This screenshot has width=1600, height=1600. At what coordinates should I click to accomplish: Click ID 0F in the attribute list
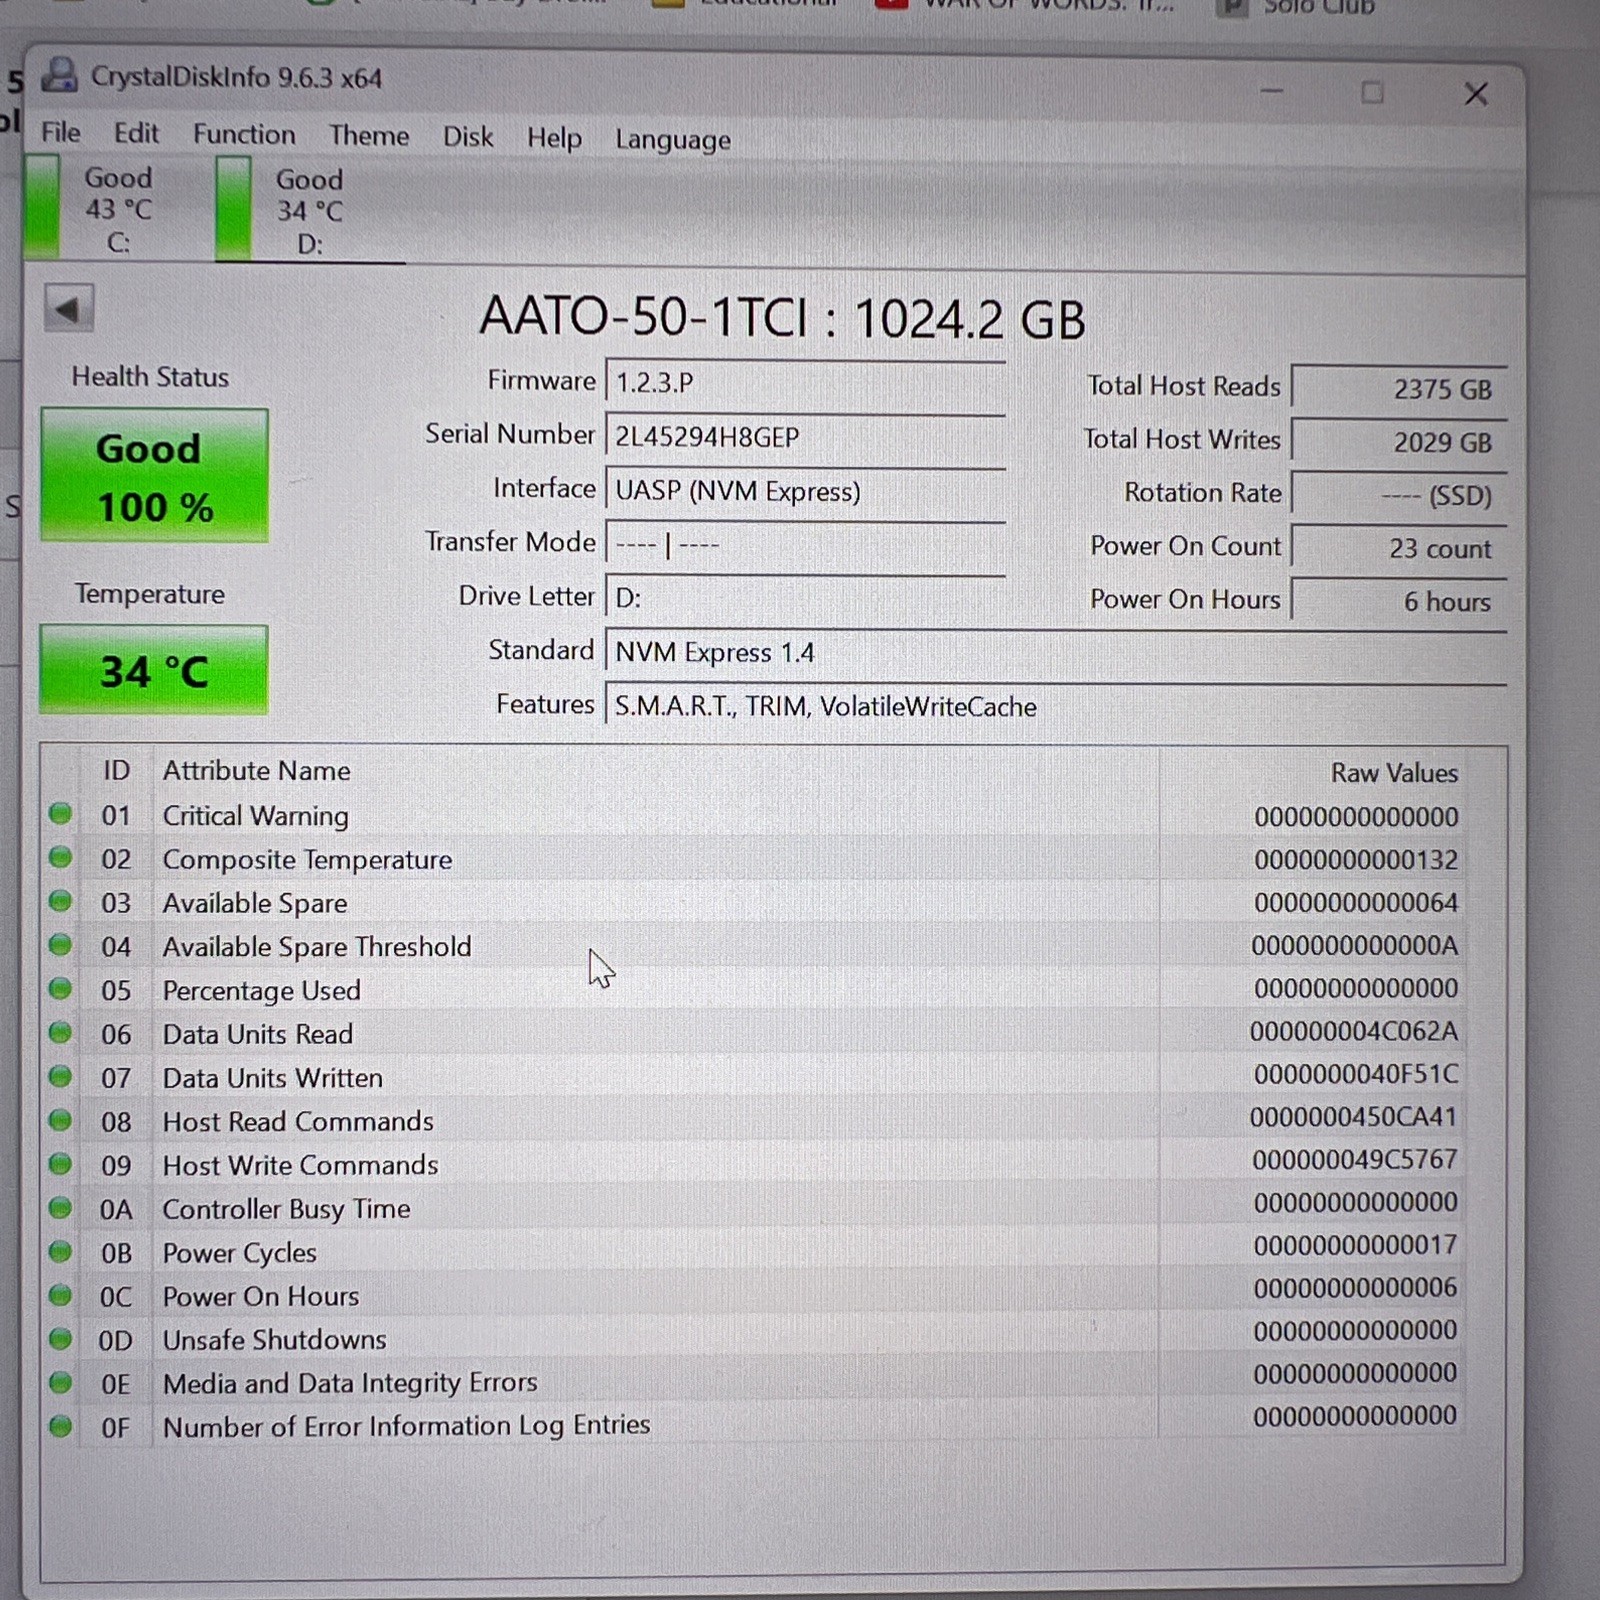point(116,1427)
